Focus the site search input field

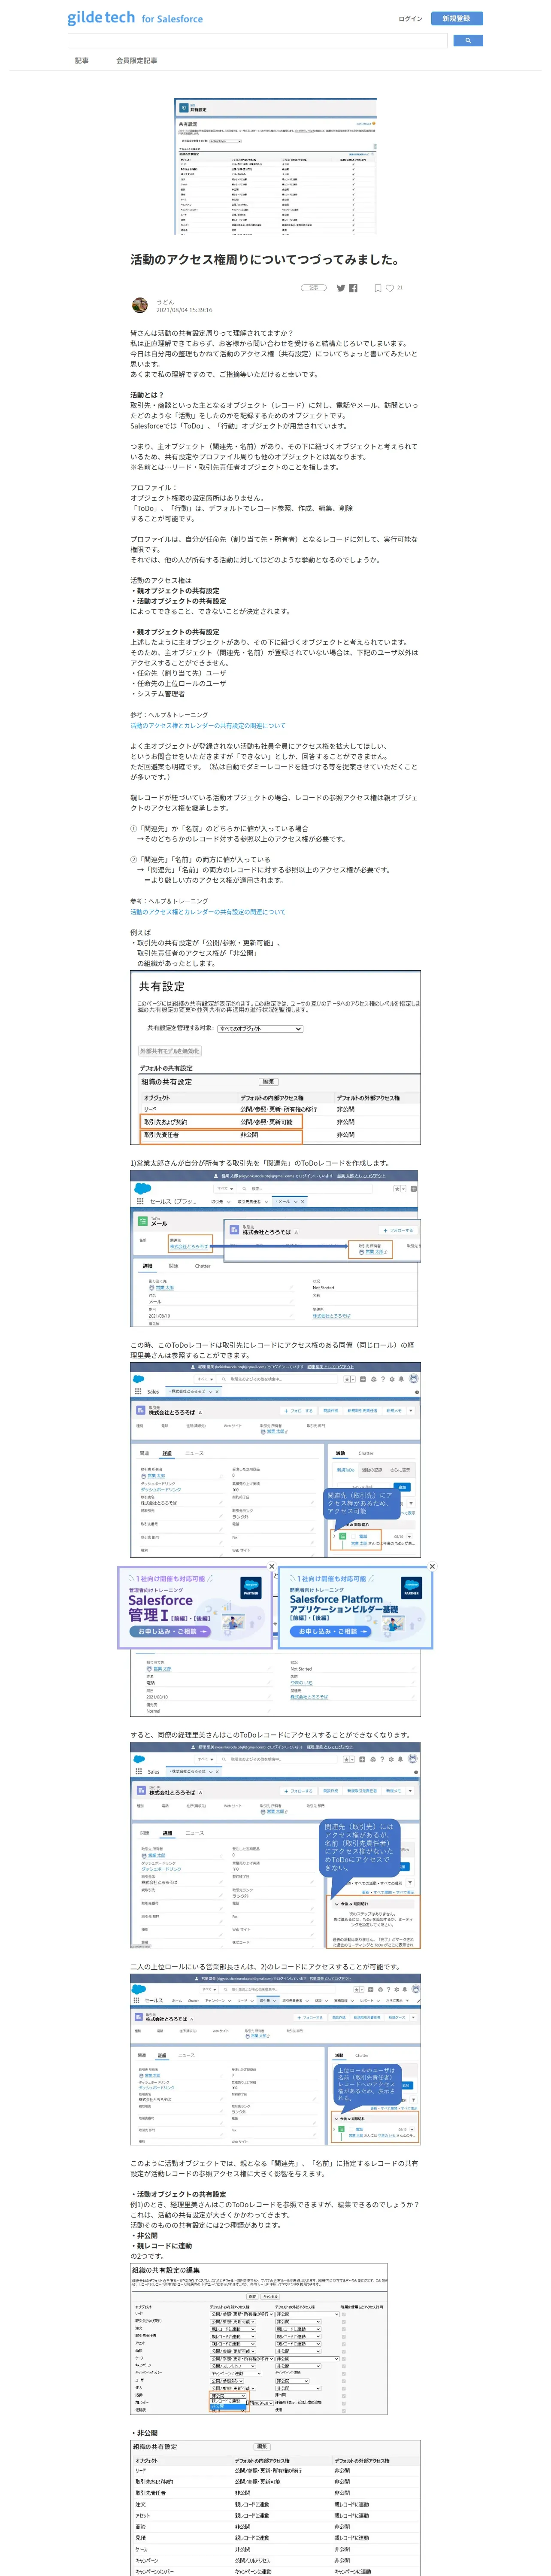[x=257, y=41]
